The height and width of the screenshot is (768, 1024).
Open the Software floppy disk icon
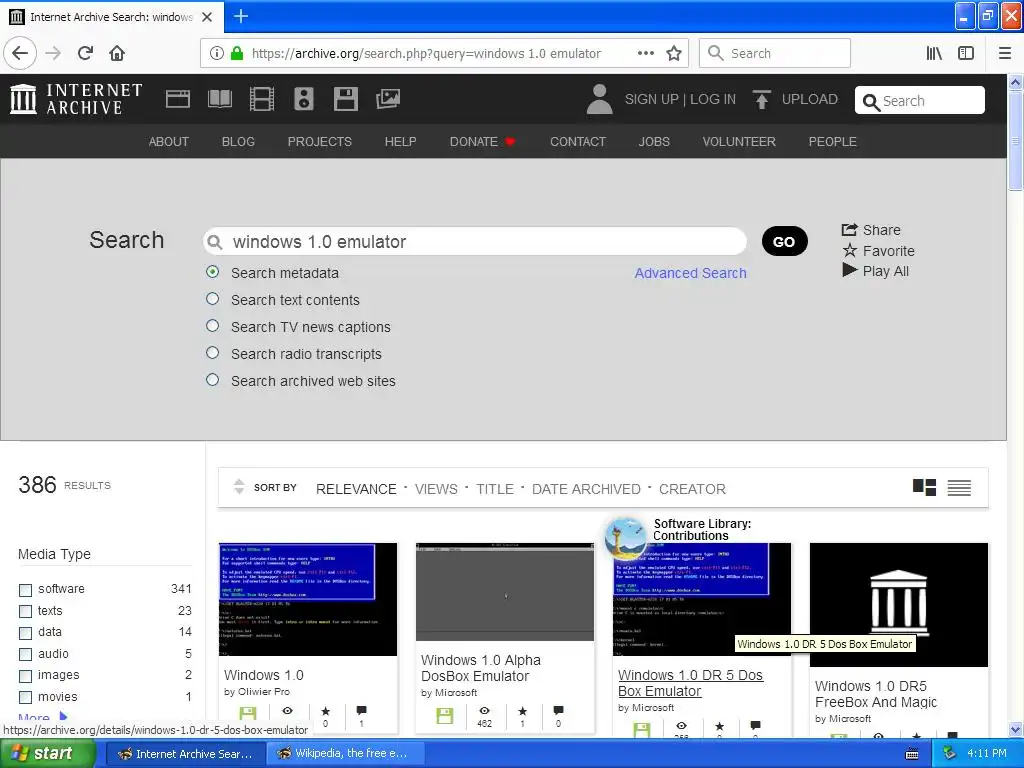pyautogui.click(x=345, y=99)
